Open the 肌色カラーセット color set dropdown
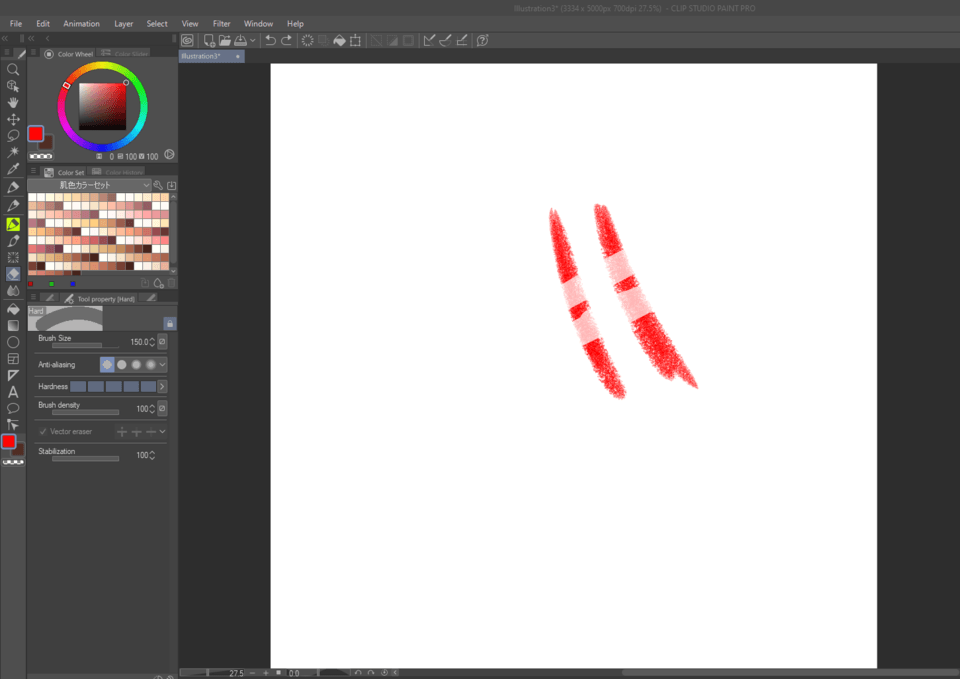Viewport: 960px width, 679px height. [x=146, y=185]
